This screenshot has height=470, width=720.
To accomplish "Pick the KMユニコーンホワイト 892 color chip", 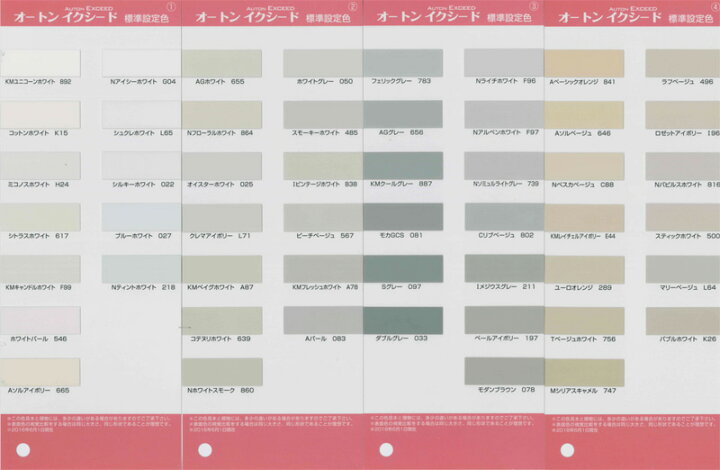I will pyautogui.click(x=40, y=63).
